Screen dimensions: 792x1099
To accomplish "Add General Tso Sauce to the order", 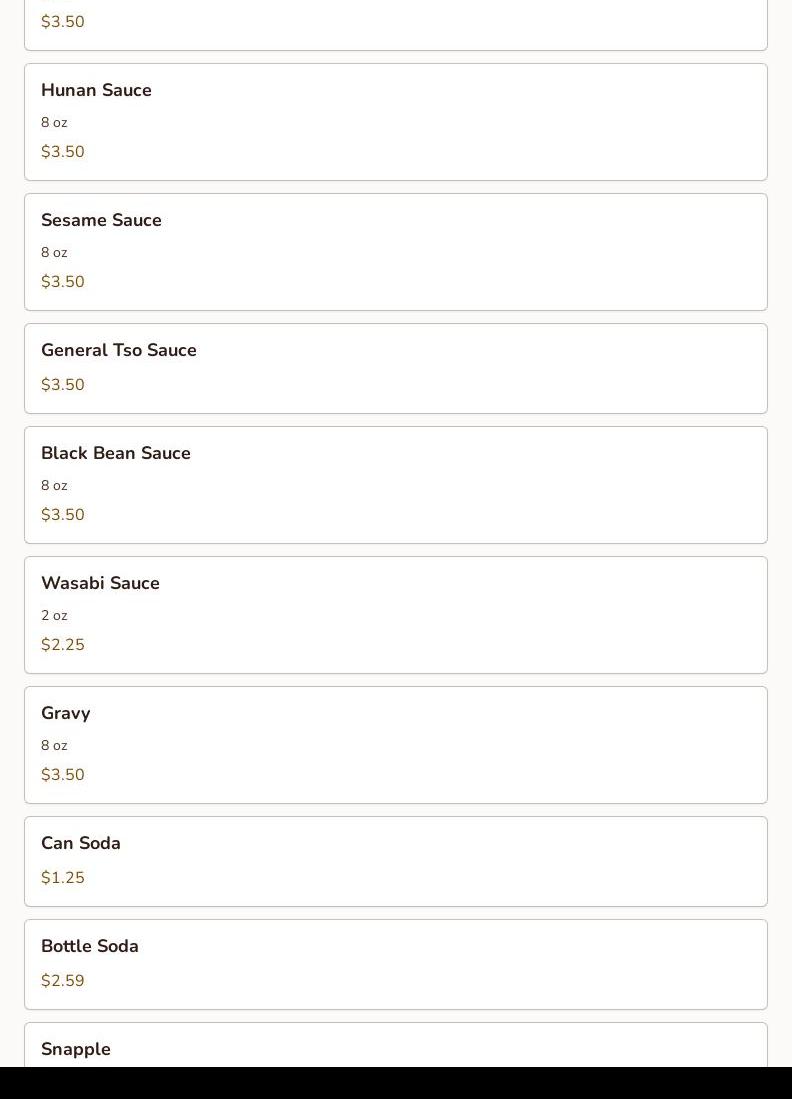I will point(396,368).
